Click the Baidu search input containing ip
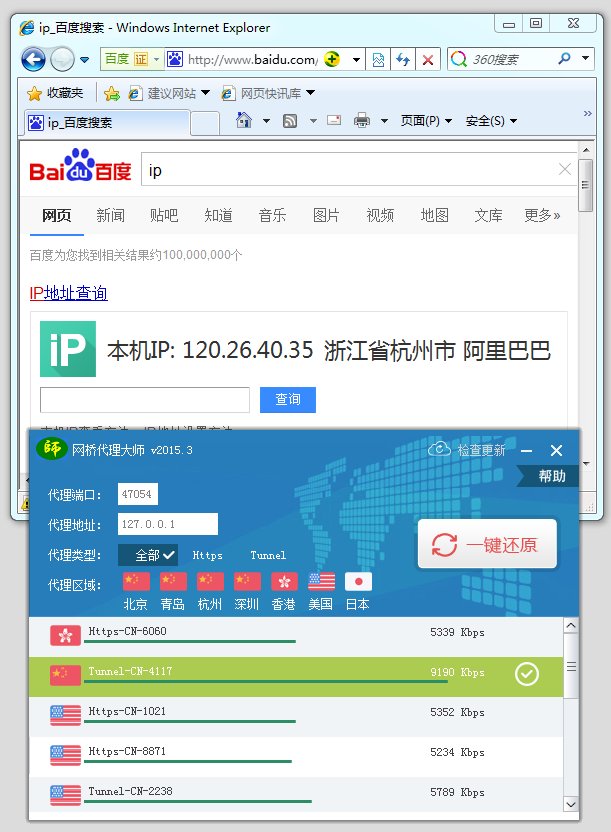Screen dimensions: 611x832 [x=350, y=170]
